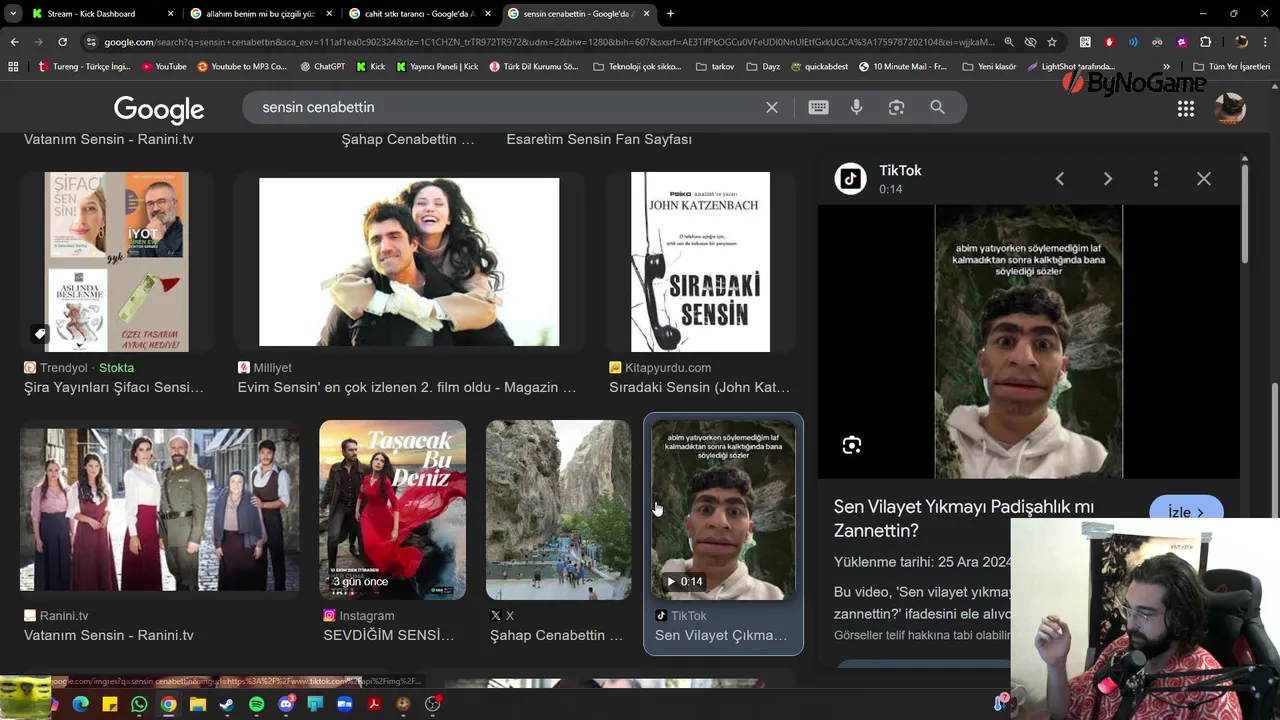This screenshot has width=1280, height=720.
Task: Open the tarkov bookmarks folder
Action: 714,67
